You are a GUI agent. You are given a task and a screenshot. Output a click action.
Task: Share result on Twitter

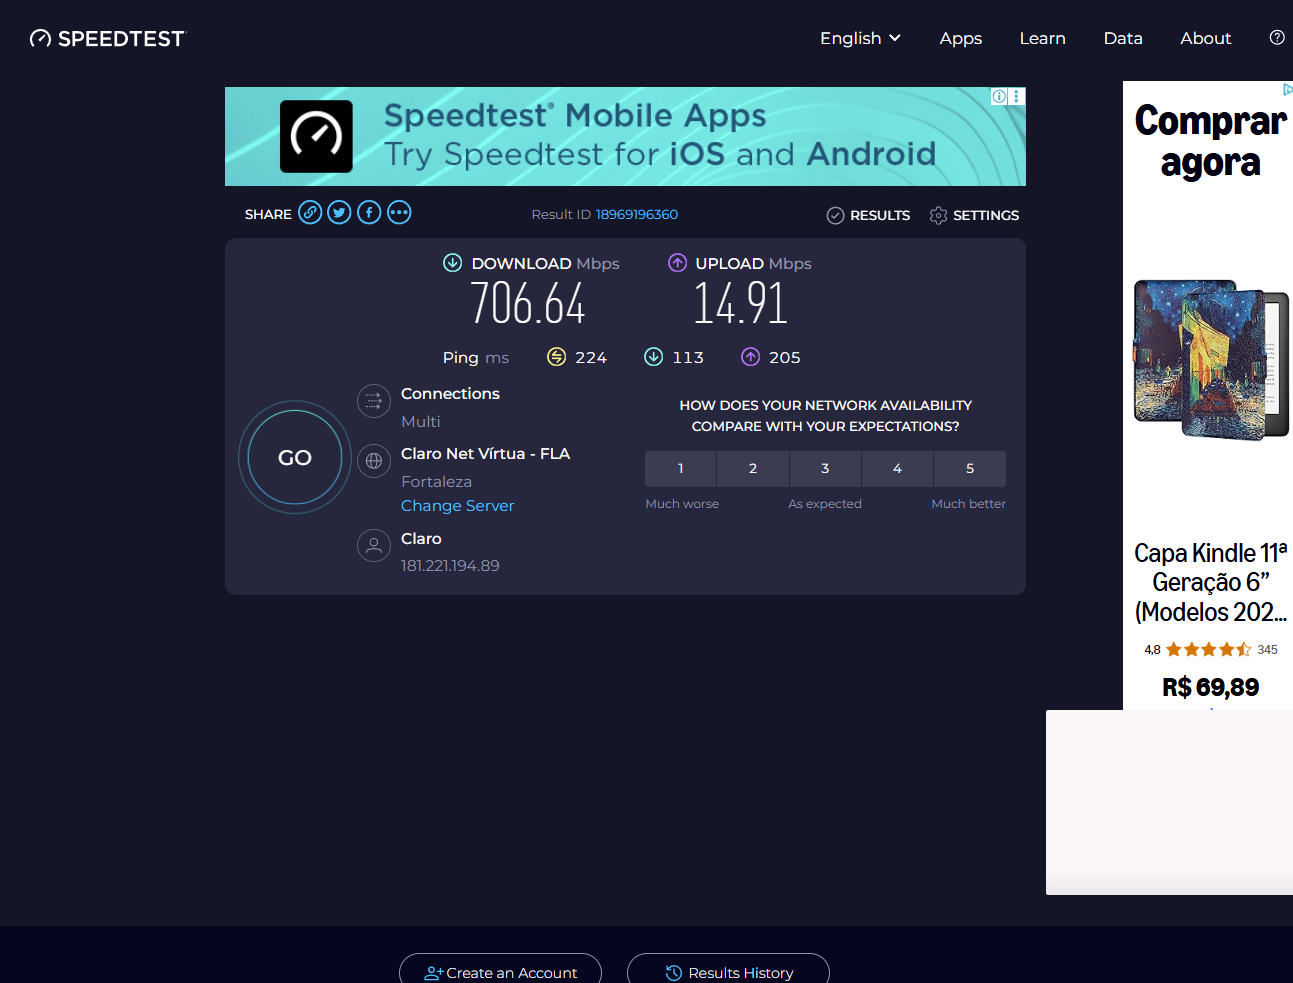pos(339,212)
